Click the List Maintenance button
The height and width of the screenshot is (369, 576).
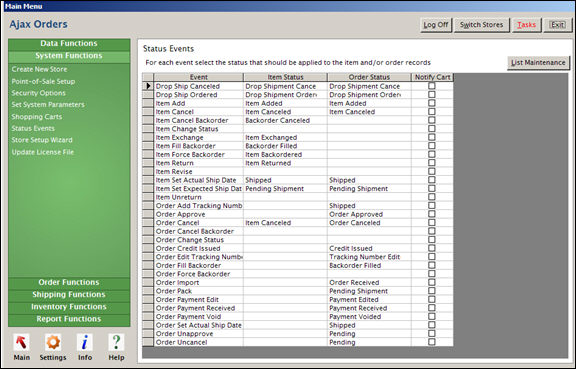538,62
